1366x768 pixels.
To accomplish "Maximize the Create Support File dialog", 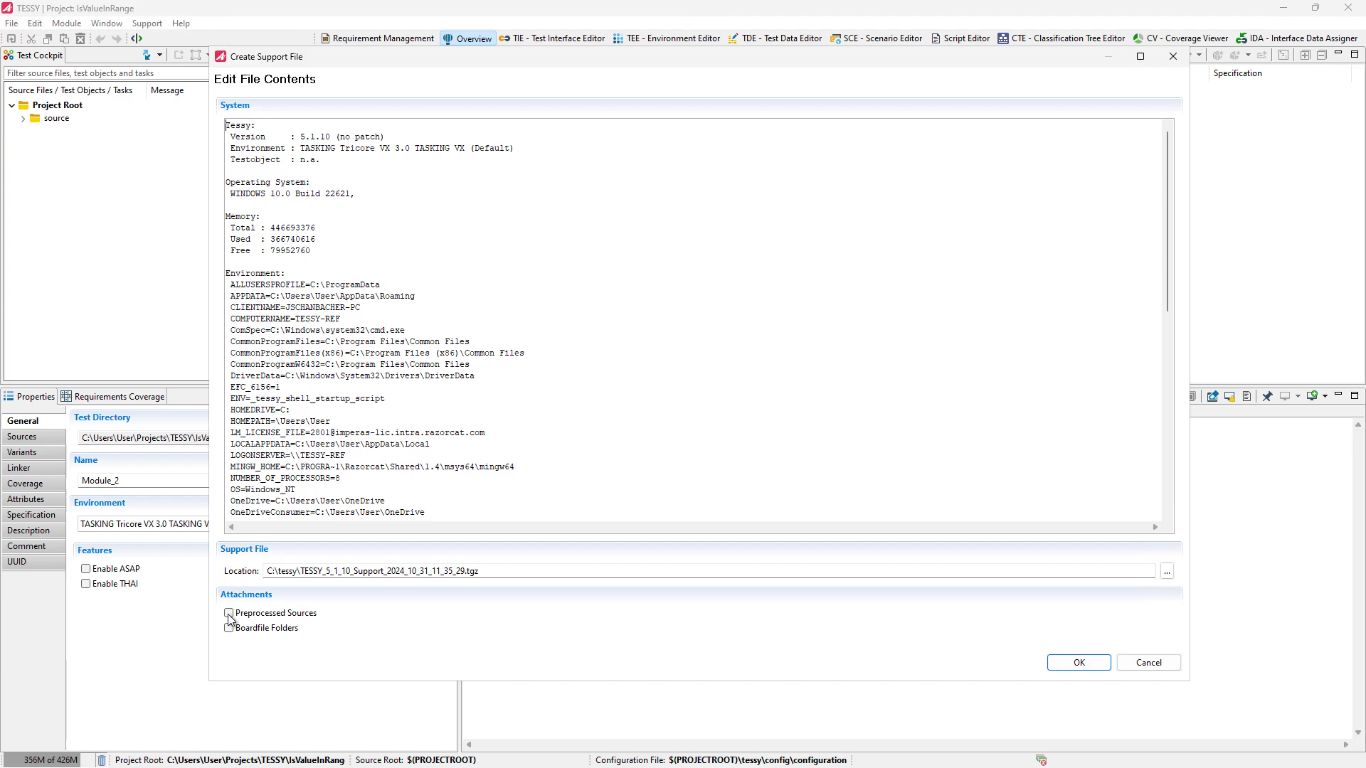I will (x=1140, y=57).
